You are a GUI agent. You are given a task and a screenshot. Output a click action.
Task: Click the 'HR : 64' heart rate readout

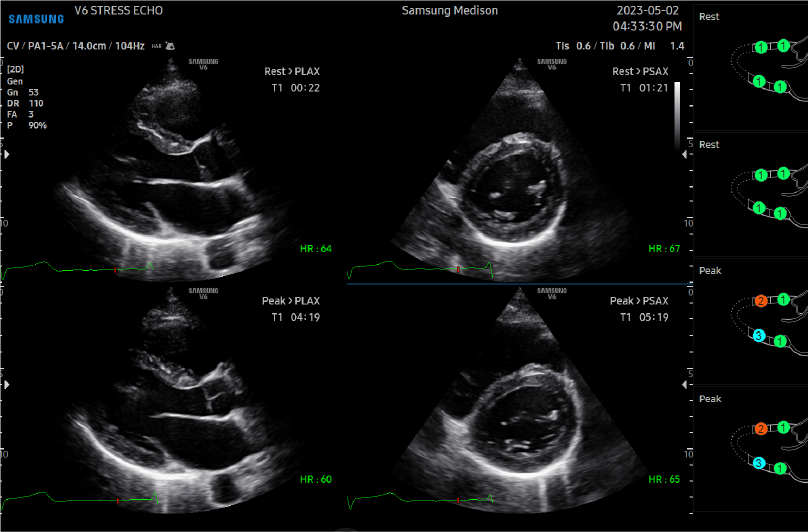click(x=316, y=248)
